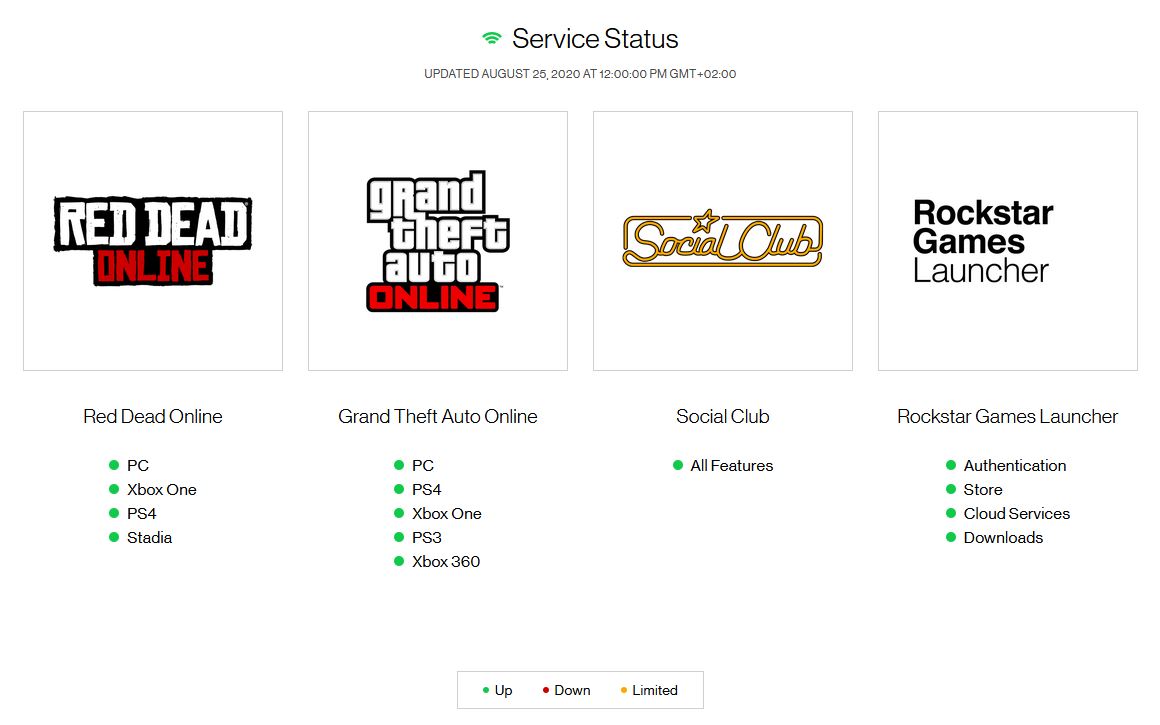Image resolution: width=1160 pixels, height=725 pixels.
Task: Click the status dot next to Cloud Services
Action: [x=952, y=513]
